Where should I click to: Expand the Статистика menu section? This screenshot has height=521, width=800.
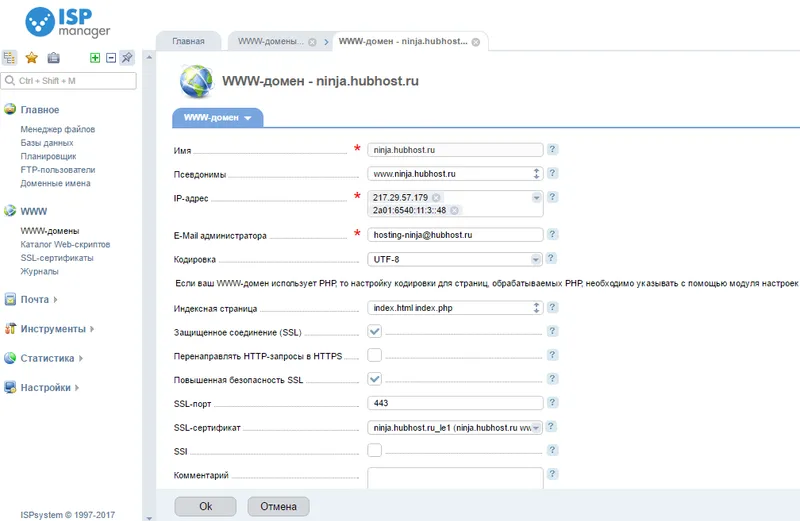coord(81,358)
